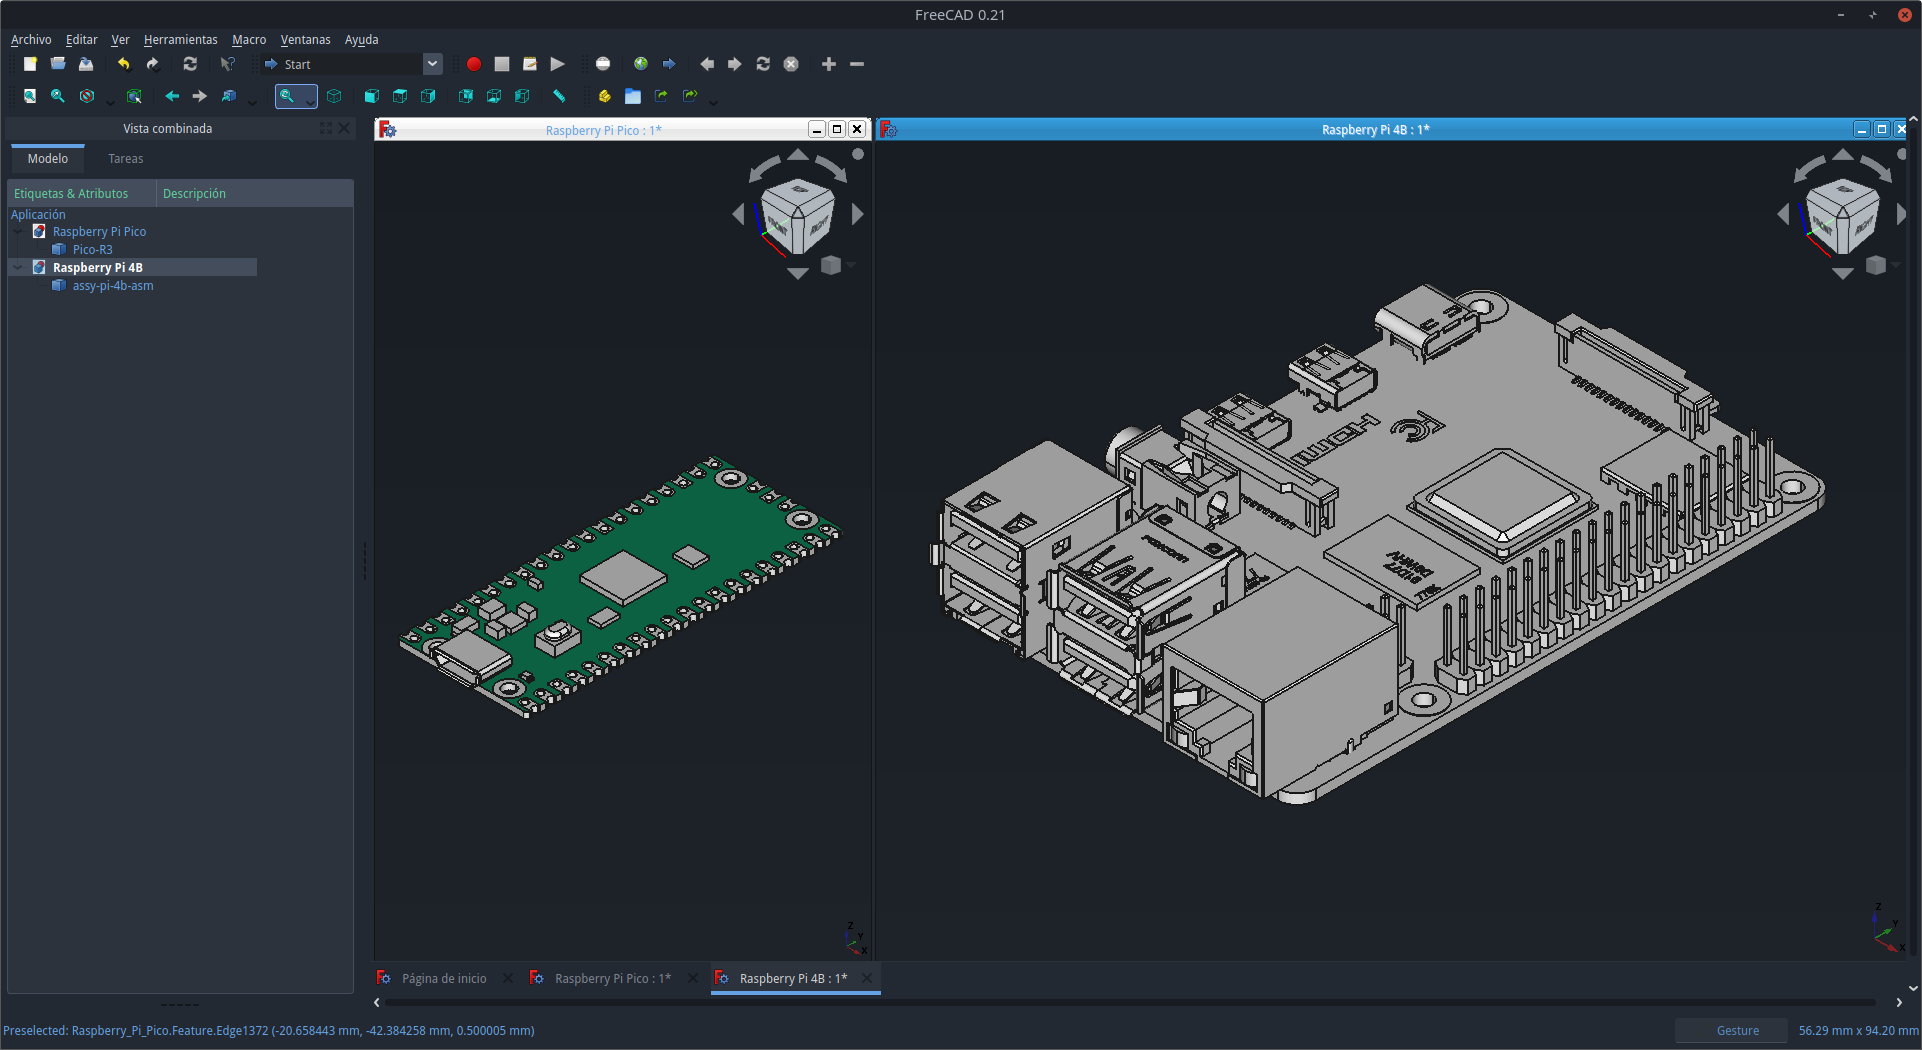1922x1050 pixels.
Task: Set the top view
Action: [x=400, y=96]
